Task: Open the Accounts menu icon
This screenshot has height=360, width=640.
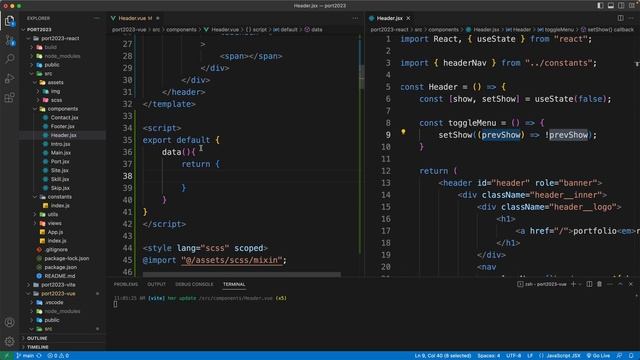Action: pos(9,322)
